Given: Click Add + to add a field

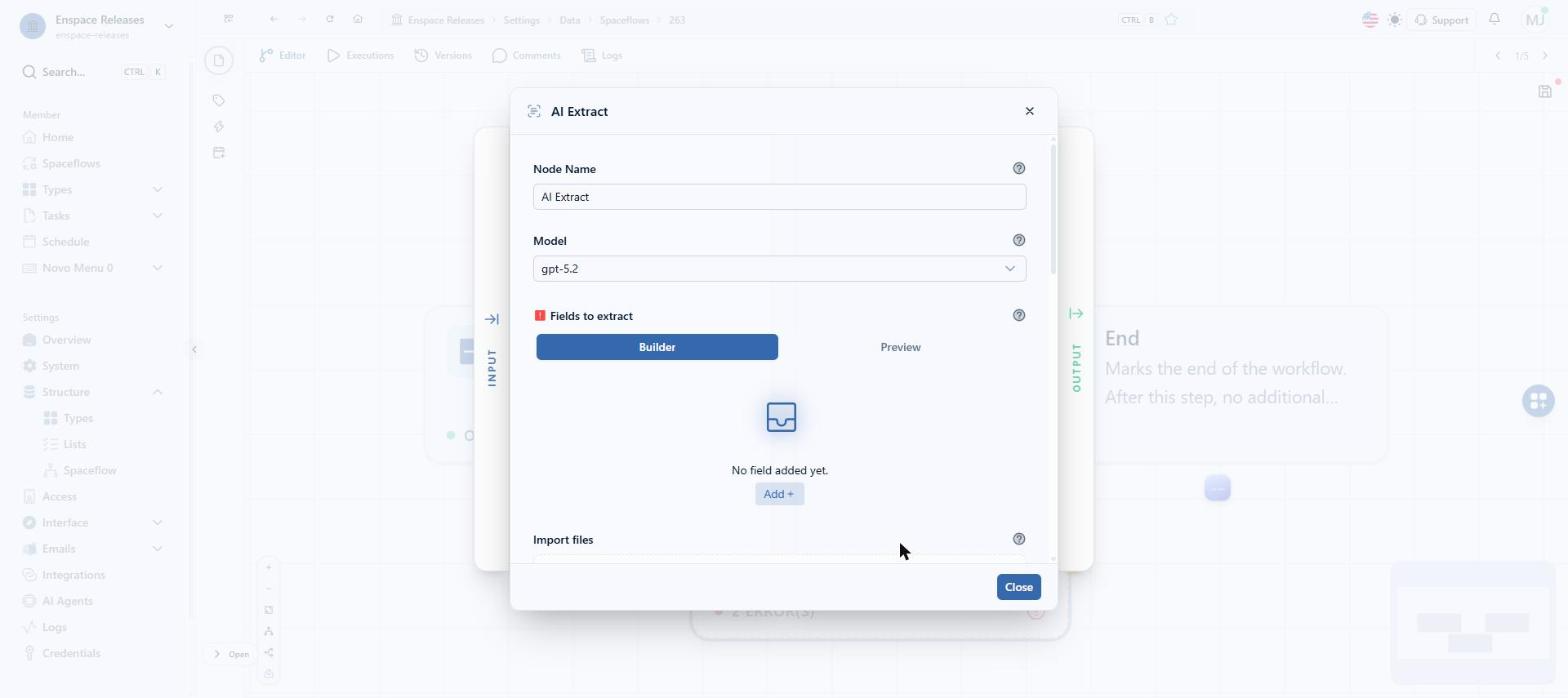Looking at the screenshot, I should [x=779, y=495].
